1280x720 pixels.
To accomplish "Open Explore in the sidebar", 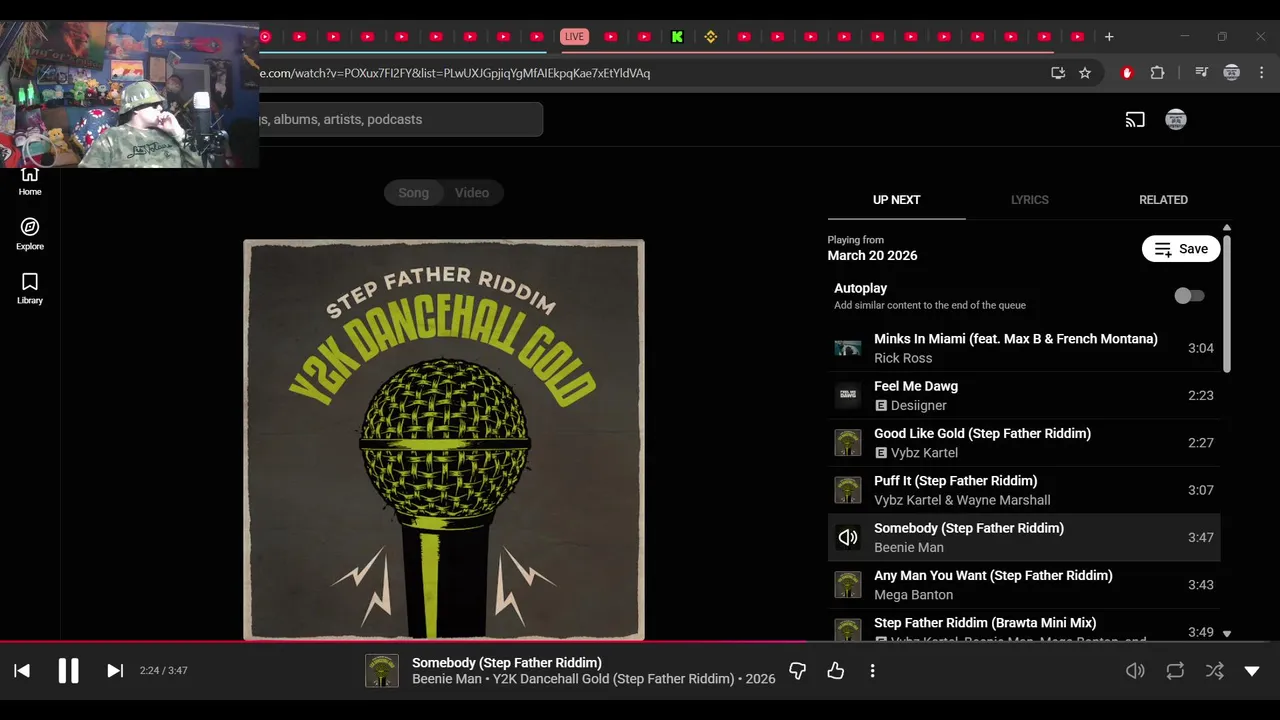I will point(30,235).
